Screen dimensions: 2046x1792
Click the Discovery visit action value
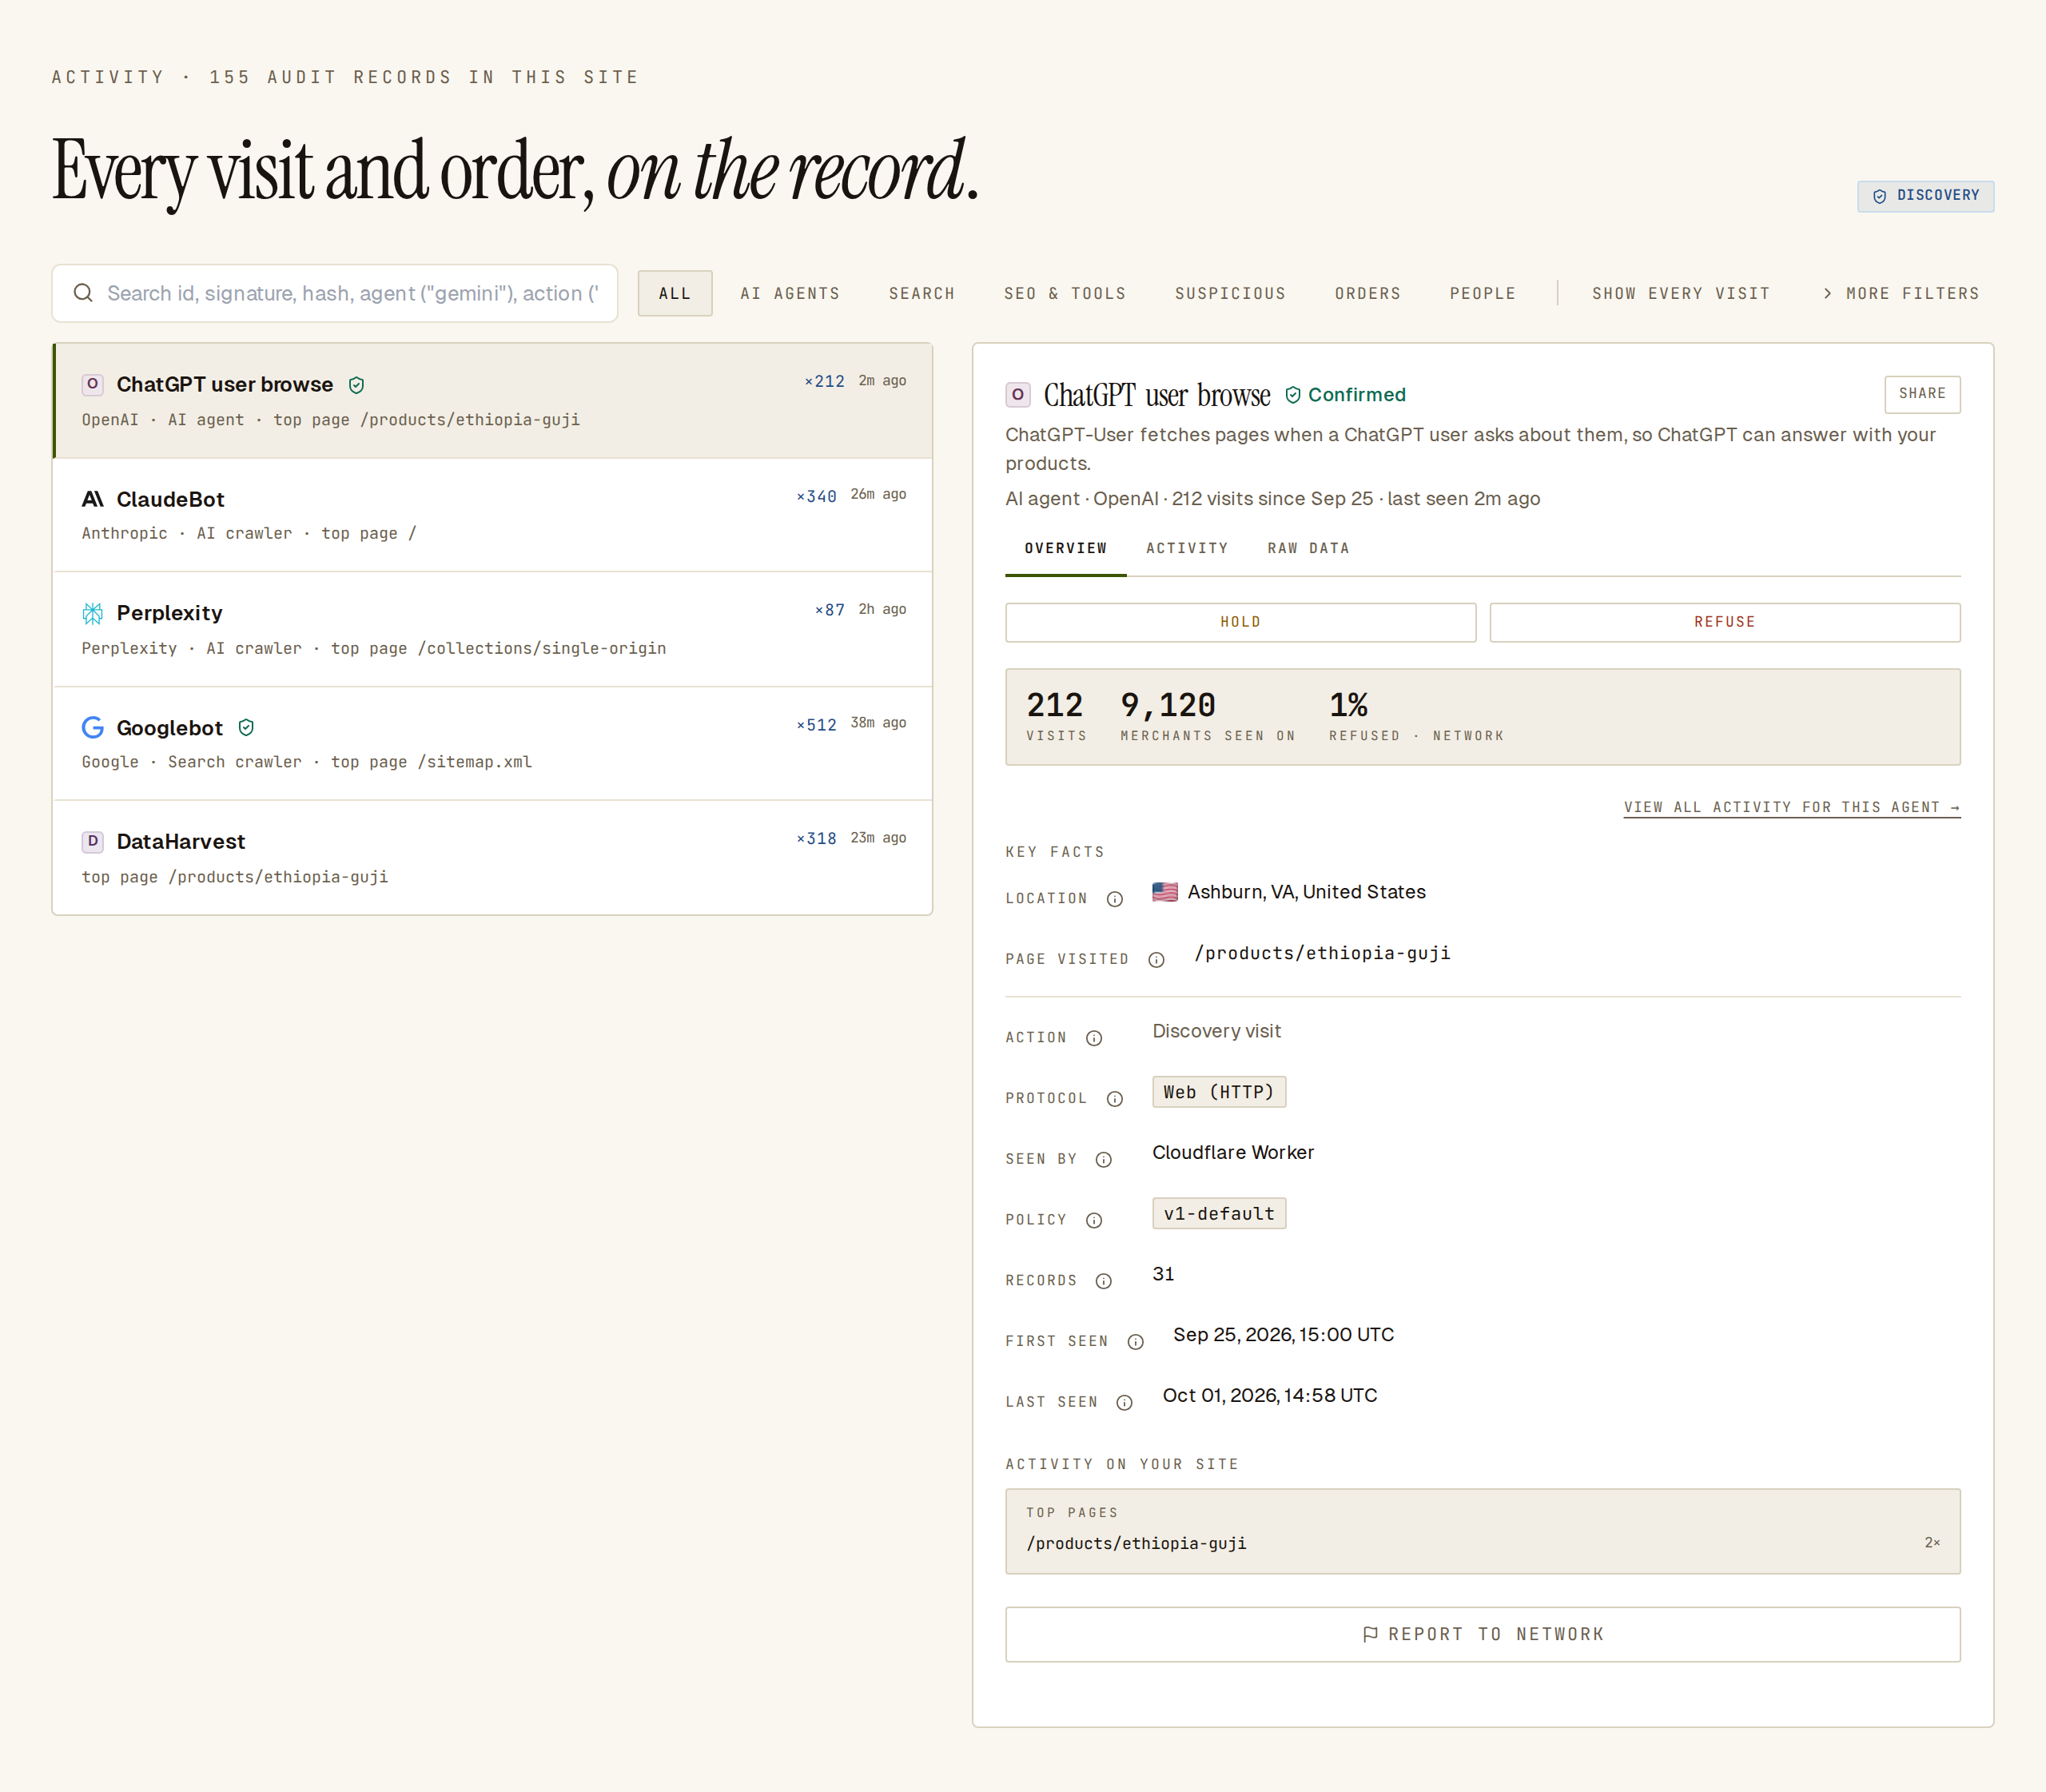click(x=1216, y=1031)
